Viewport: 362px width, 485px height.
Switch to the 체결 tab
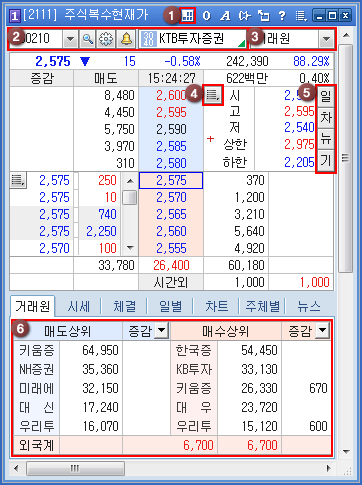[x=124, y=306]
